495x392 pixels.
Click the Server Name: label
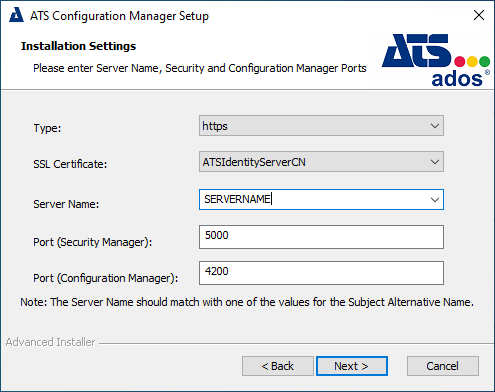pyautogui.click(x=66, y=204)
